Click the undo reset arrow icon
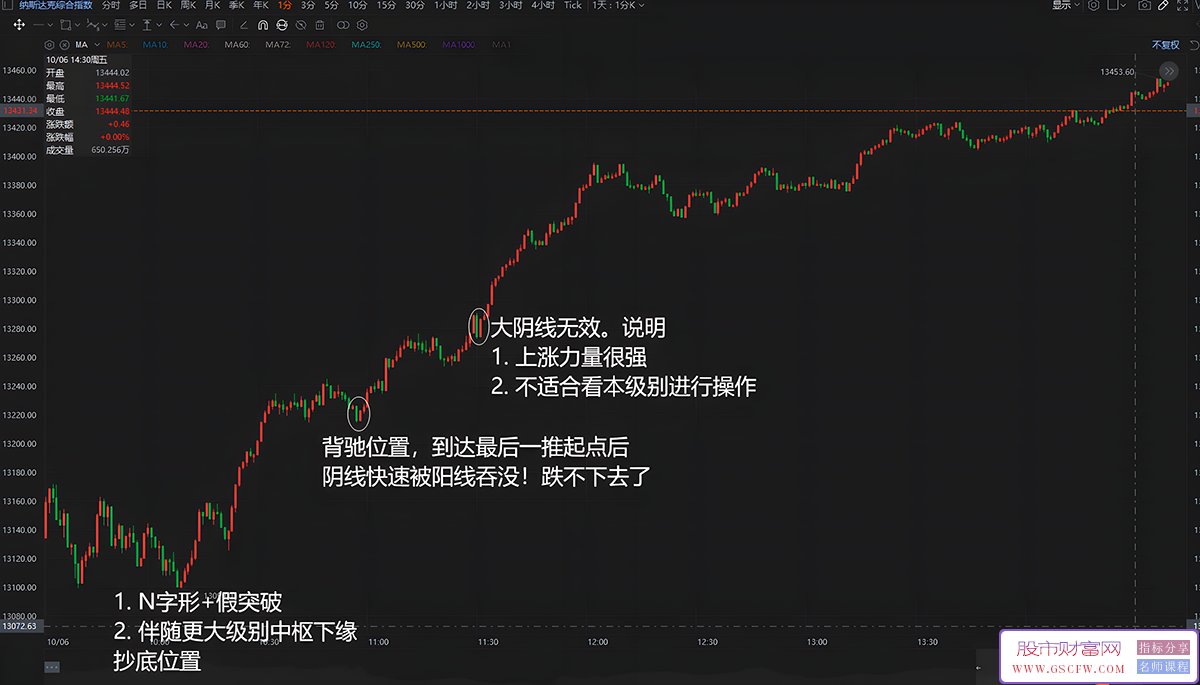1200x685 pixels. (x=1194, y=45)
